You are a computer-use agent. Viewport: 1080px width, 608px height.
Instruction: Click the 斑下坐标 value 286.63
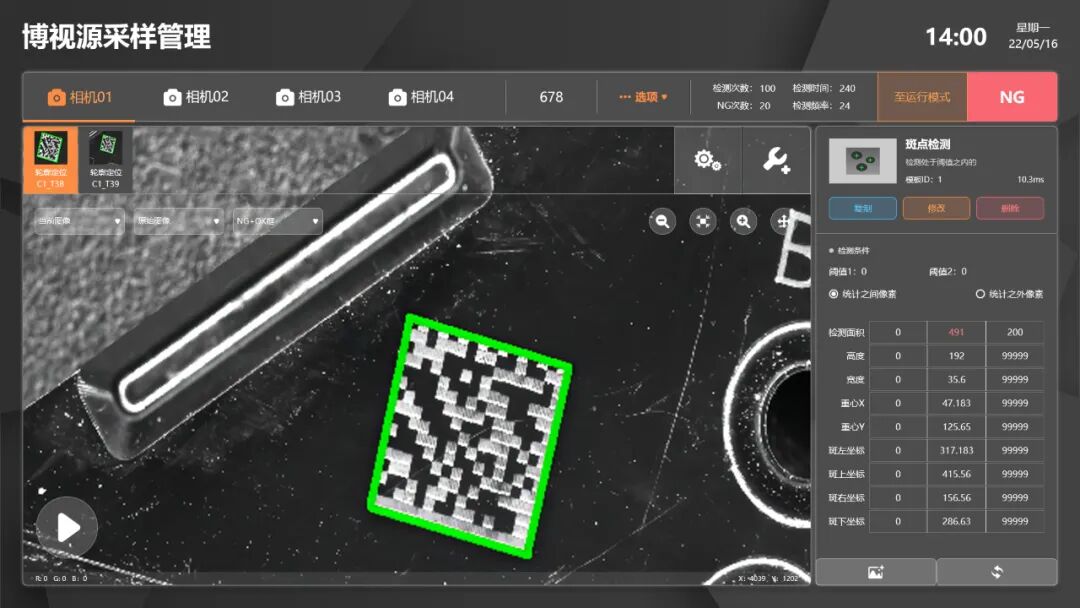[956, 521]
